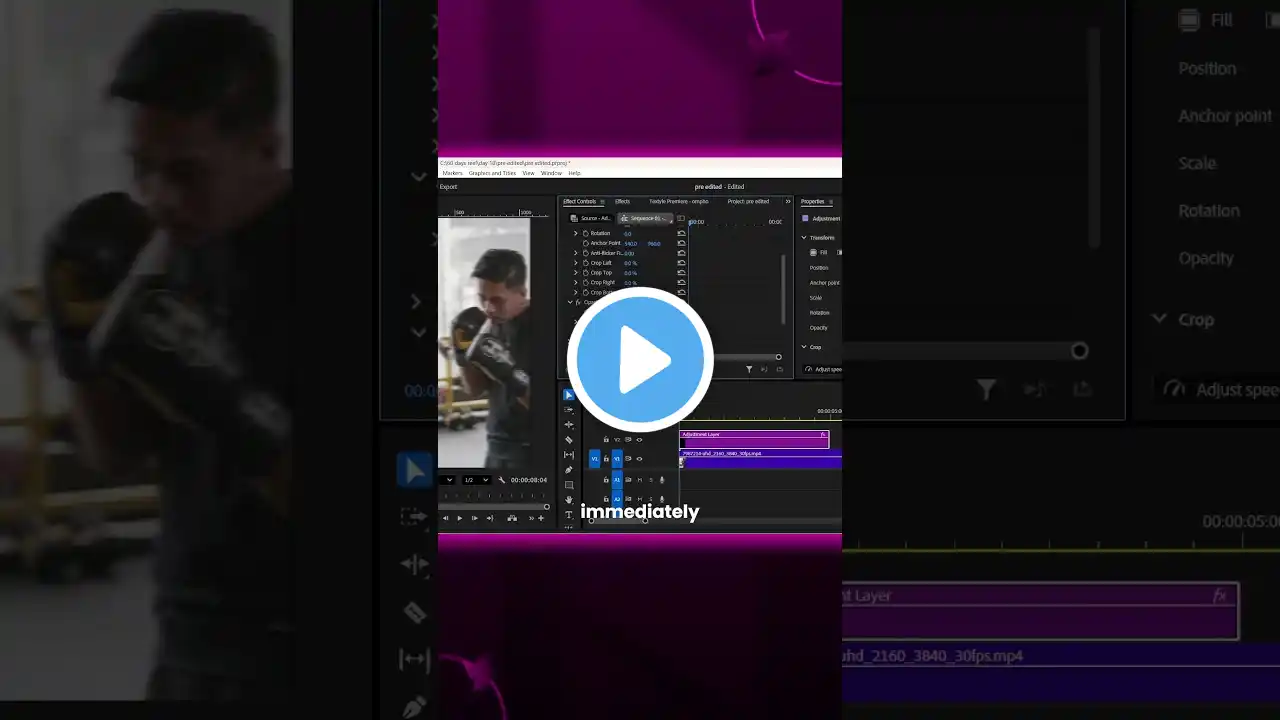
Task: Open the Effect Controls panel menu icon
Action: coord(602,202)
